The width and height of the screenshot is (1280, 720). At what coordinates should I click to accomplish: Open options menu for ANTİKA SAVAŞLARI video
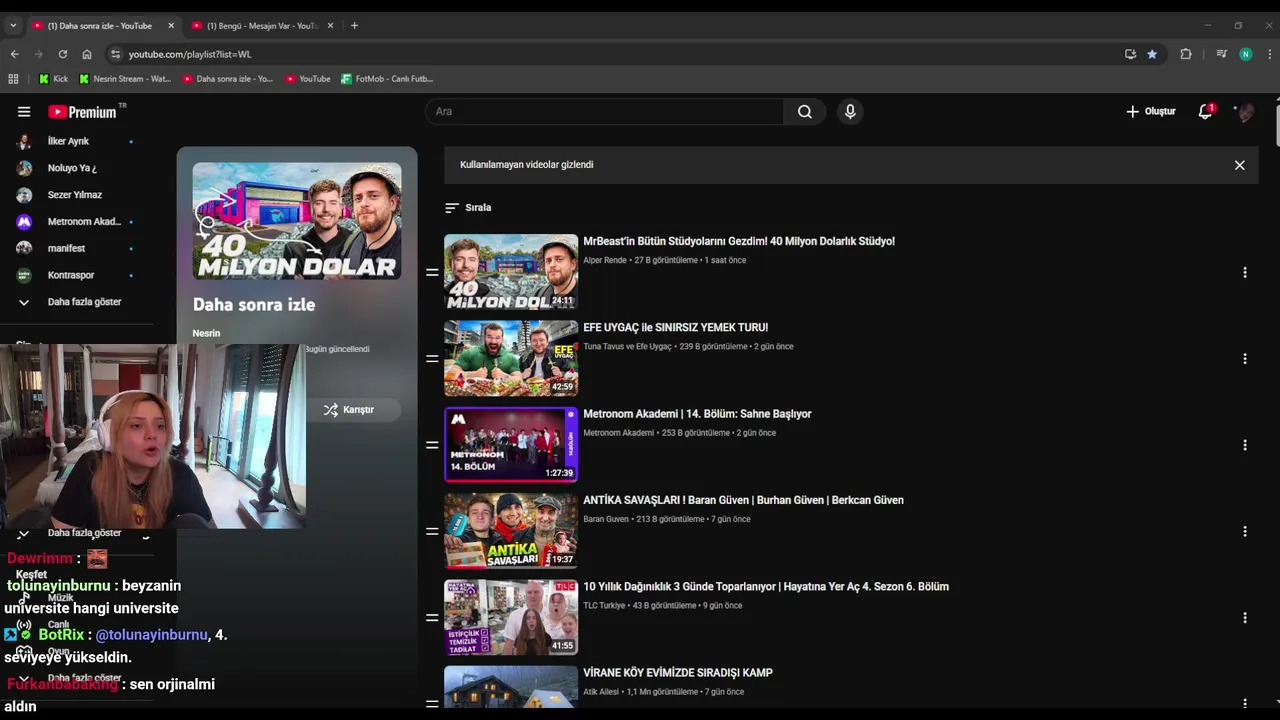coord(1245,531)
